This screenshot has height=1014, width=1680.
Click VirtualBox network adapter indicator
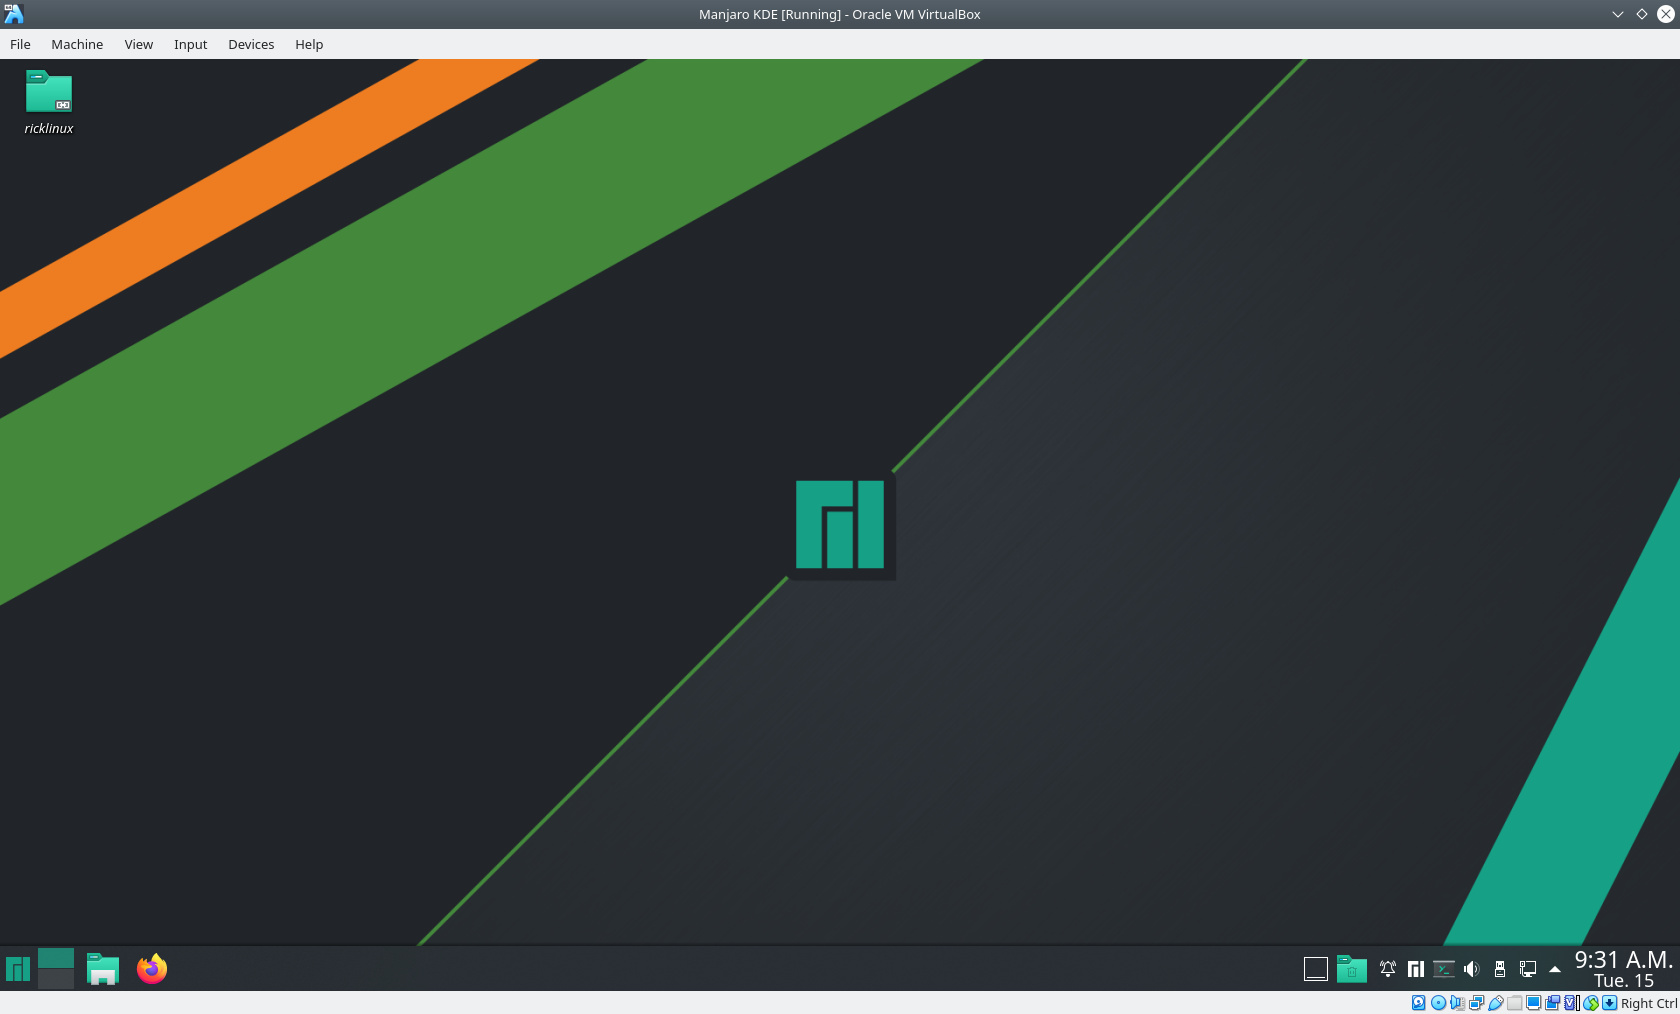coord(1477,1003)
